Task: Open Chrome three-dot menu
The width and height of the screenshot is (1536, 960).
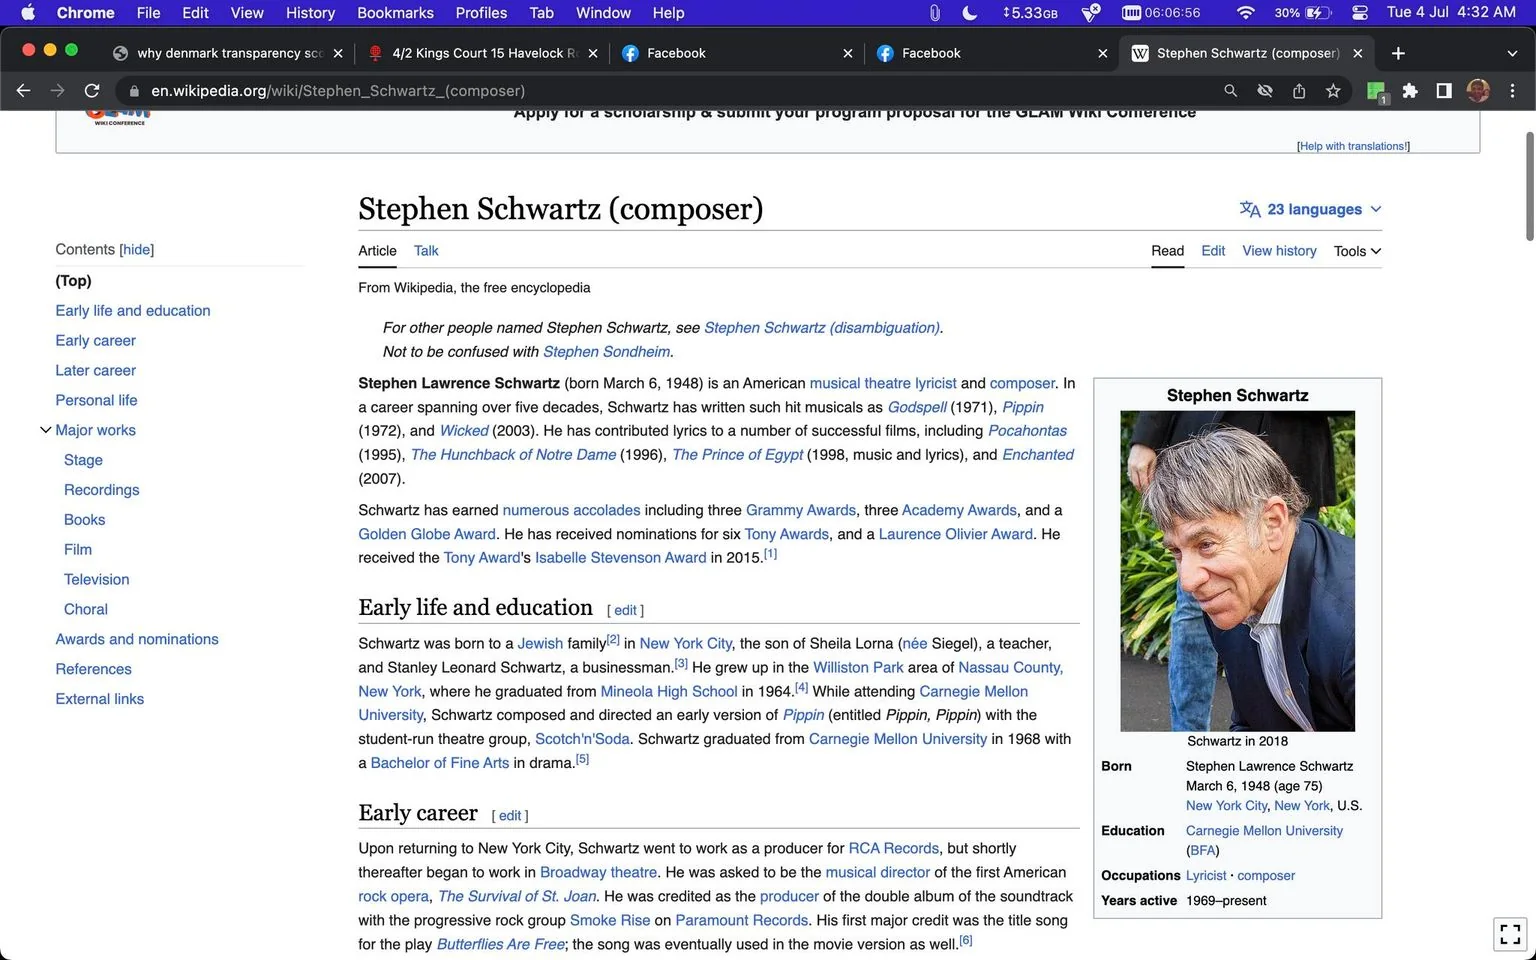Action: pos(1512,91)
